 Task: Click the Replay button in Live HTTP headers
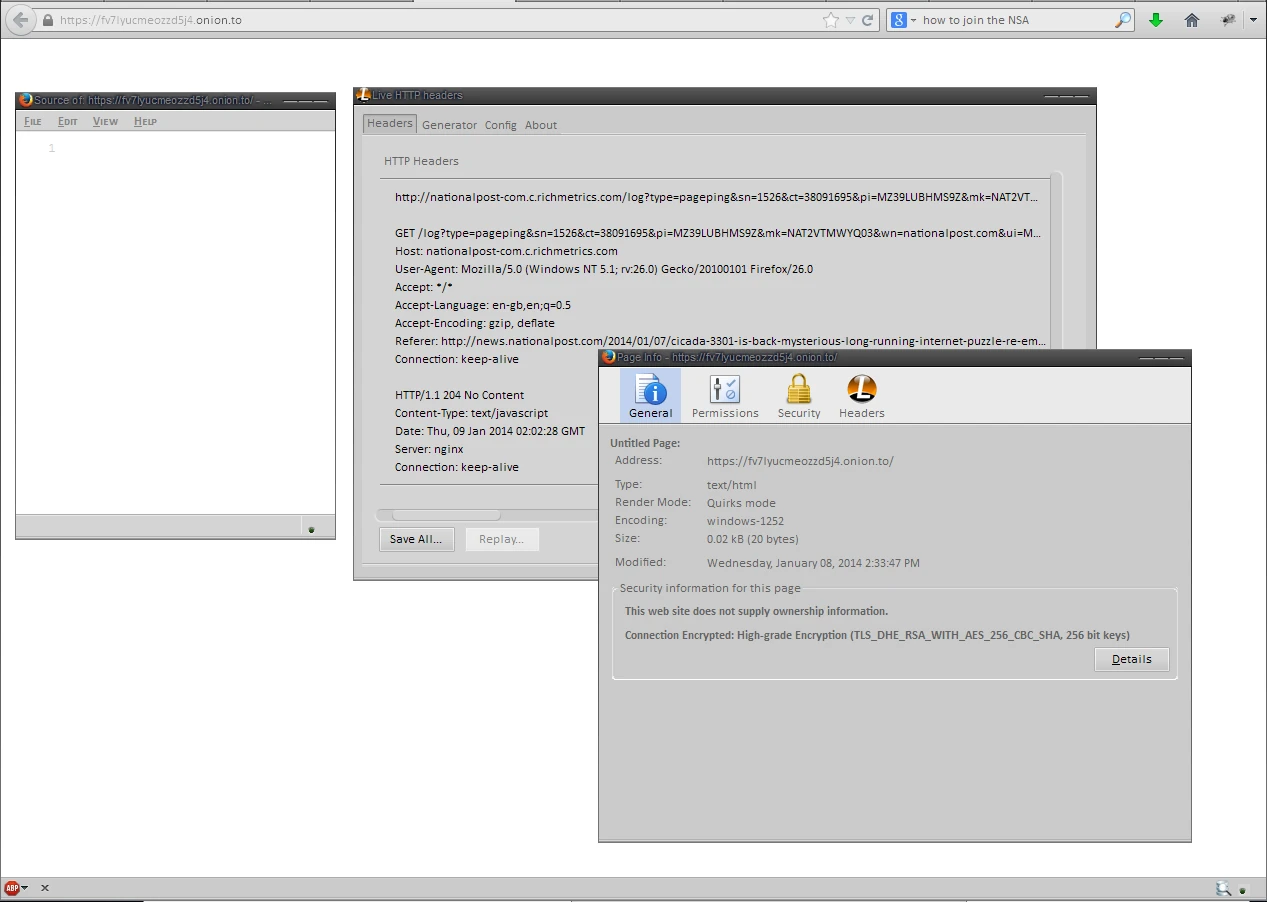502,539
